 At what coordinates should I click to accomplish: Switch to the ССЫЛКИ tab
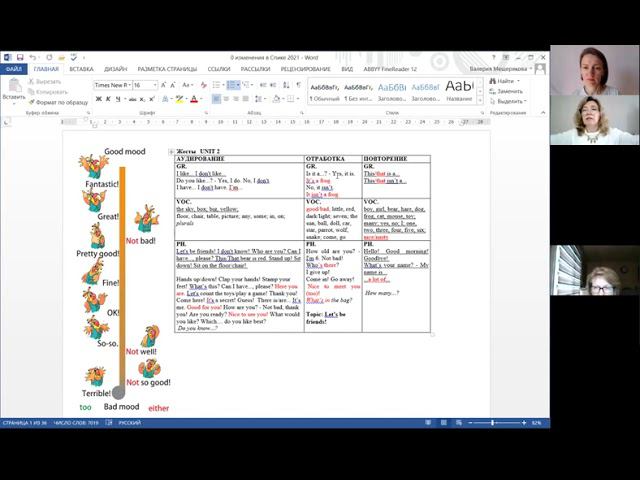(219, 69)
